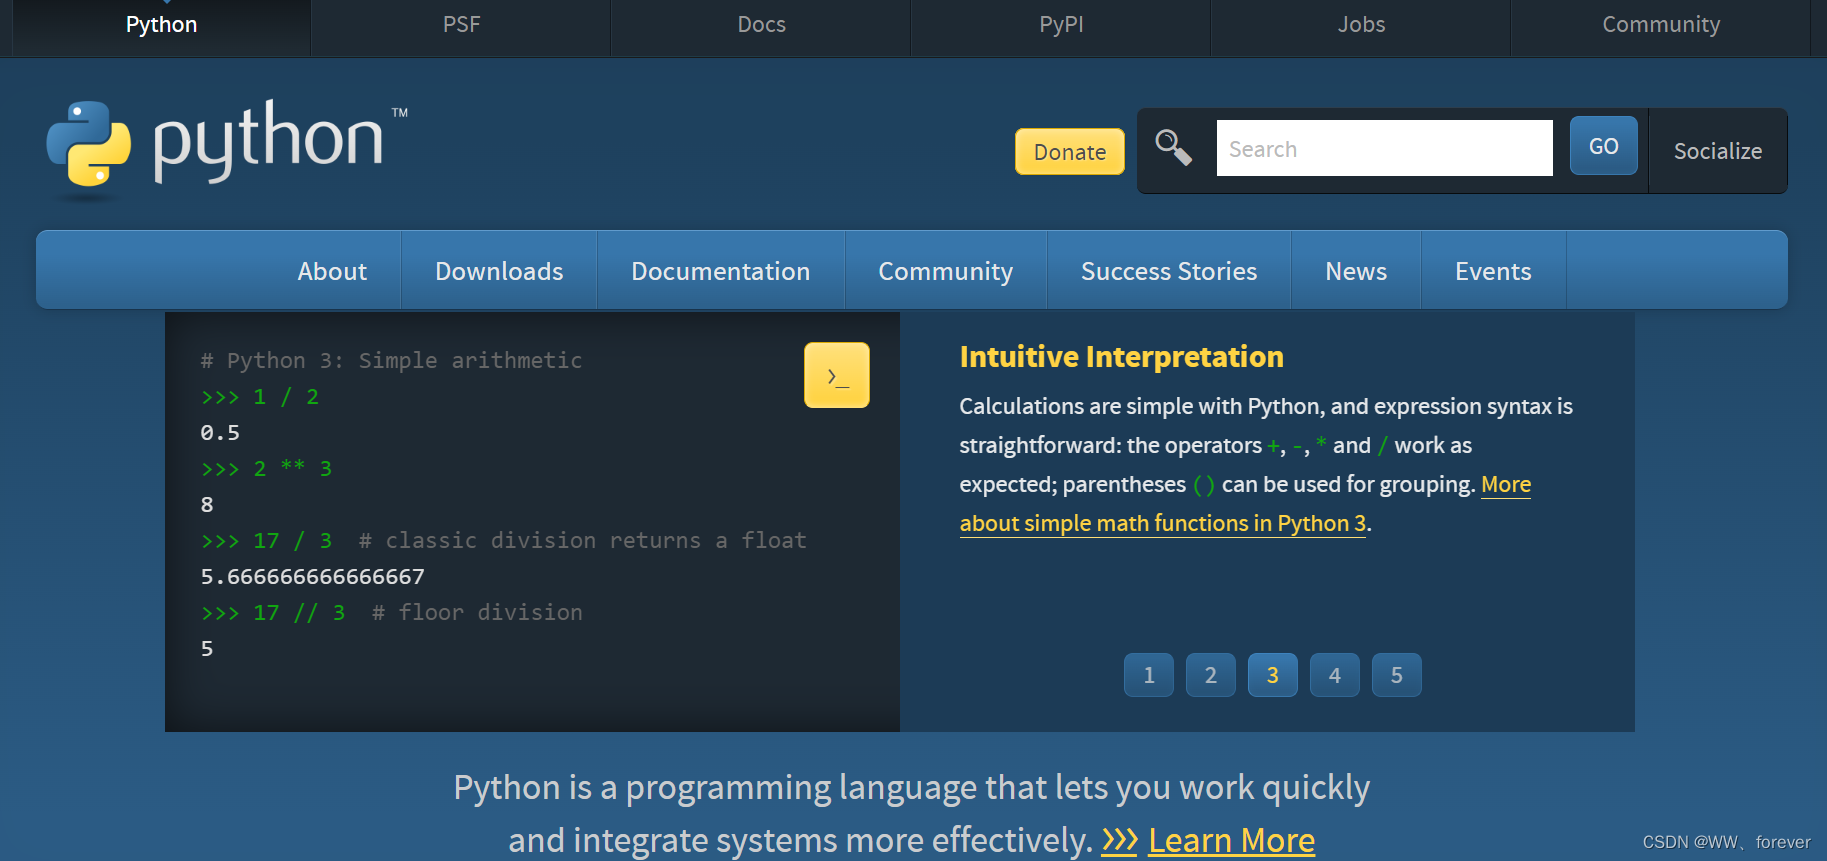Open the Events menu
Screen dimensions: 1827x861
1493,271
